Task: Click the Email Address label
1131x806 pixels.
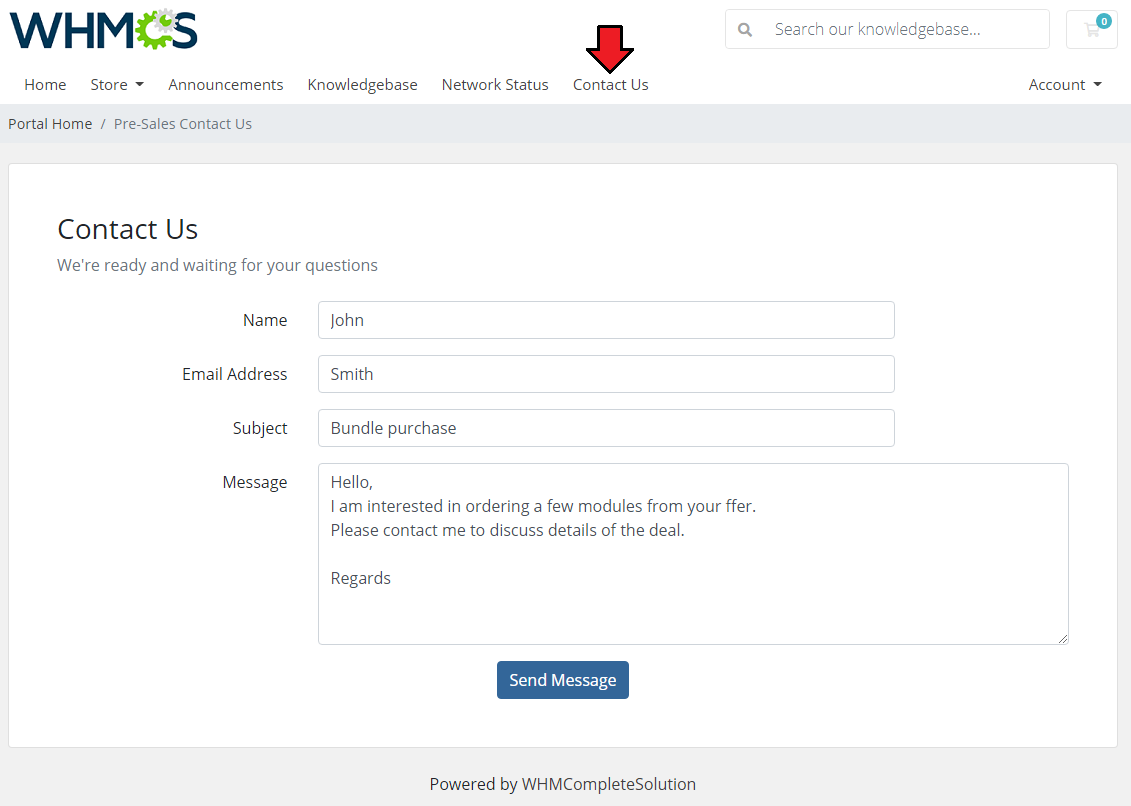Action: 234,374
